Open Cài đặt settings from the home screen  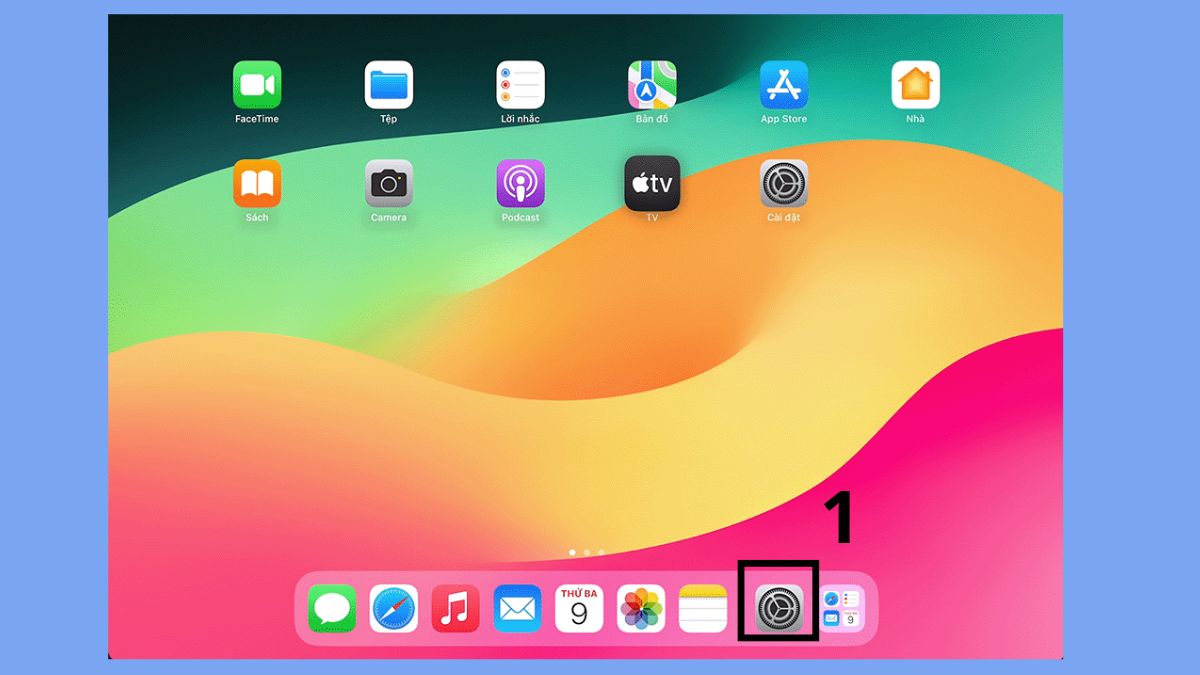[784, 185]
